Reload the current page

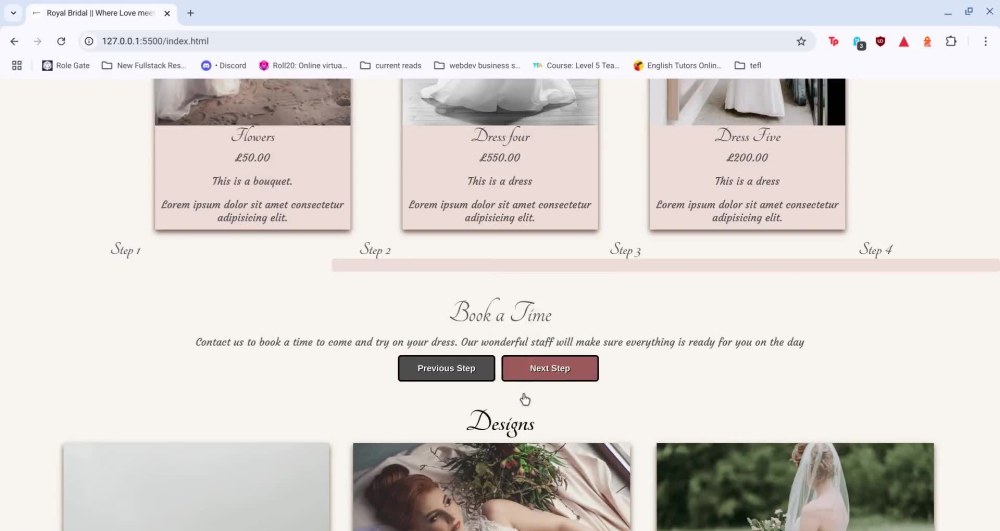tap(61, 41)
